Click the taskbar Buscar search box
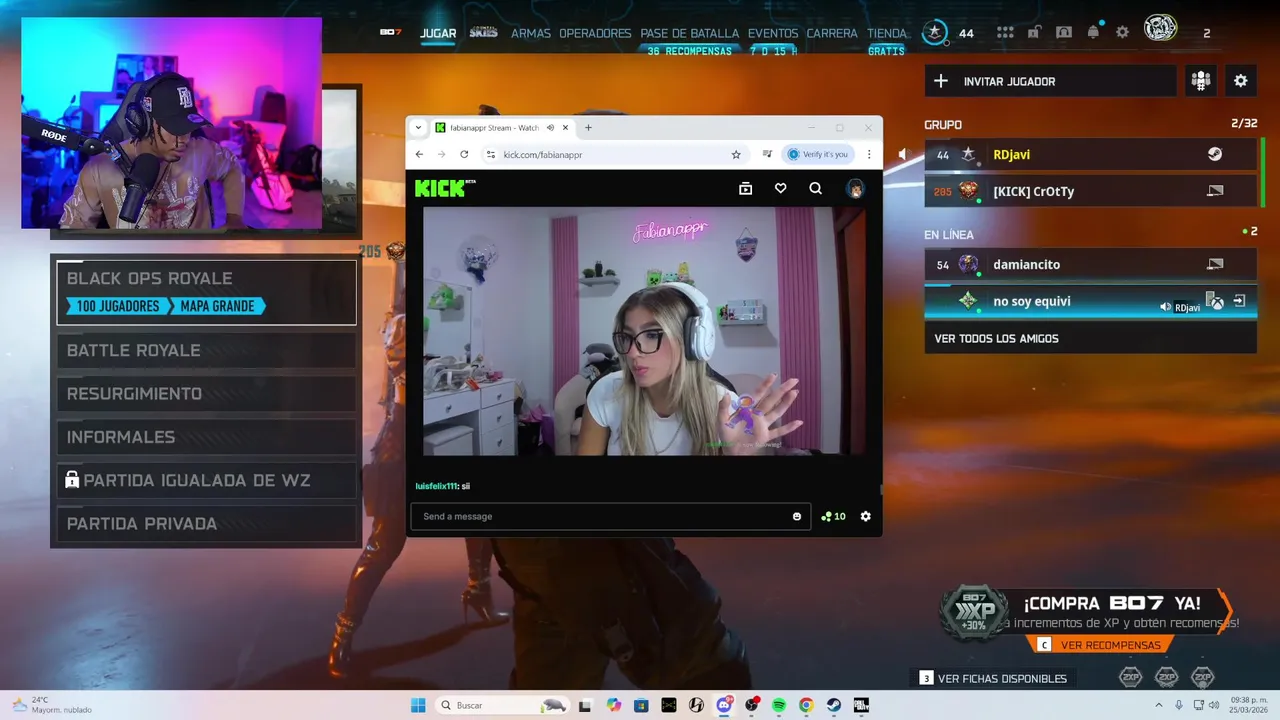This screenshot has height=720, width=1280. [503, 705]
